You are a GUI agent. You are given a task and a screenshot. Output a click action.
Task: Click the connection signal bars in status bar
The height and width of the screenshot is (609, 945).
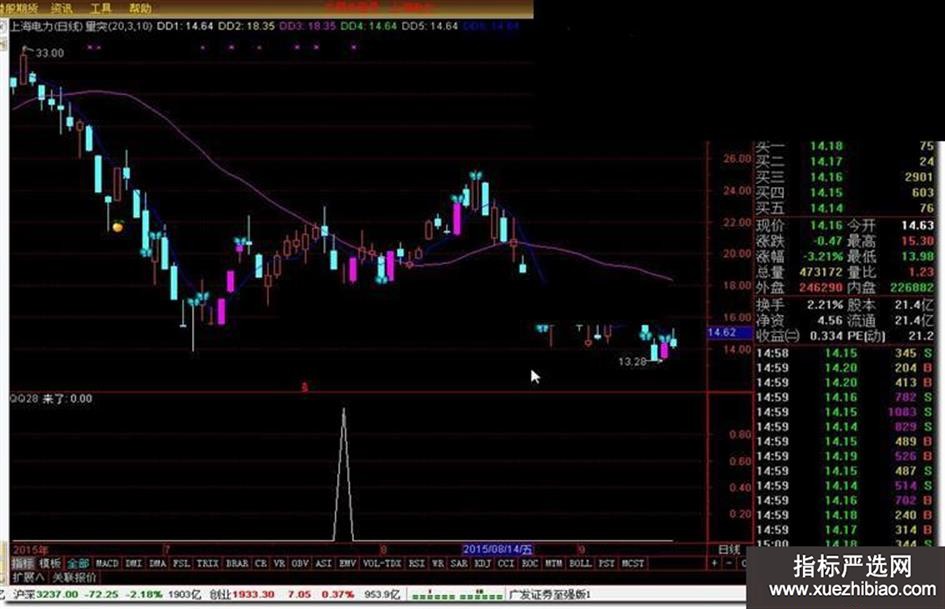click(x=457, y=596)
